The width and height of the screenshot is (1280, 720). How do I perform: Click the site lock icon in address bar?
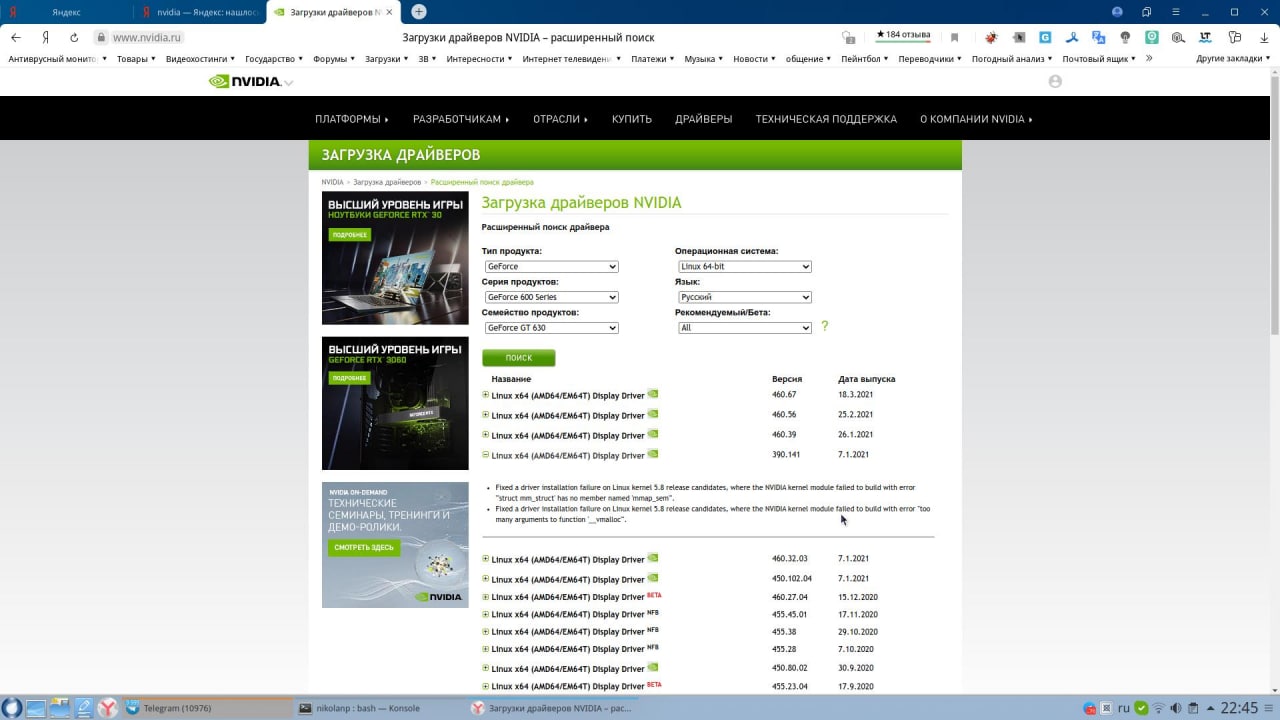[100, 37]
